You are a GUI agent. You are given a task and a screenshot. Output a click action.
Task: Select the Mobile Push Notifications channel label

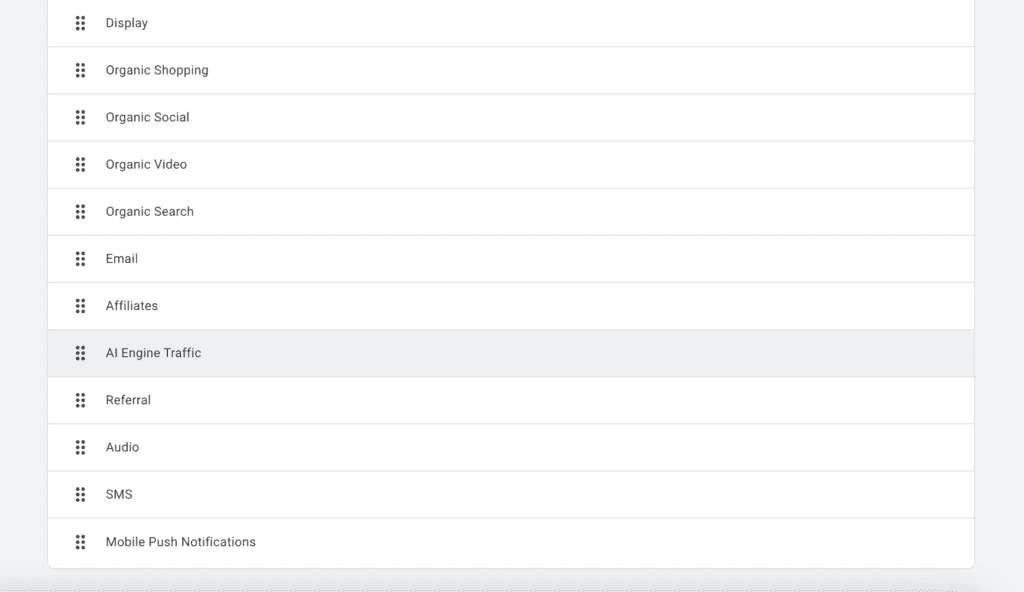[x=181, y=542]
